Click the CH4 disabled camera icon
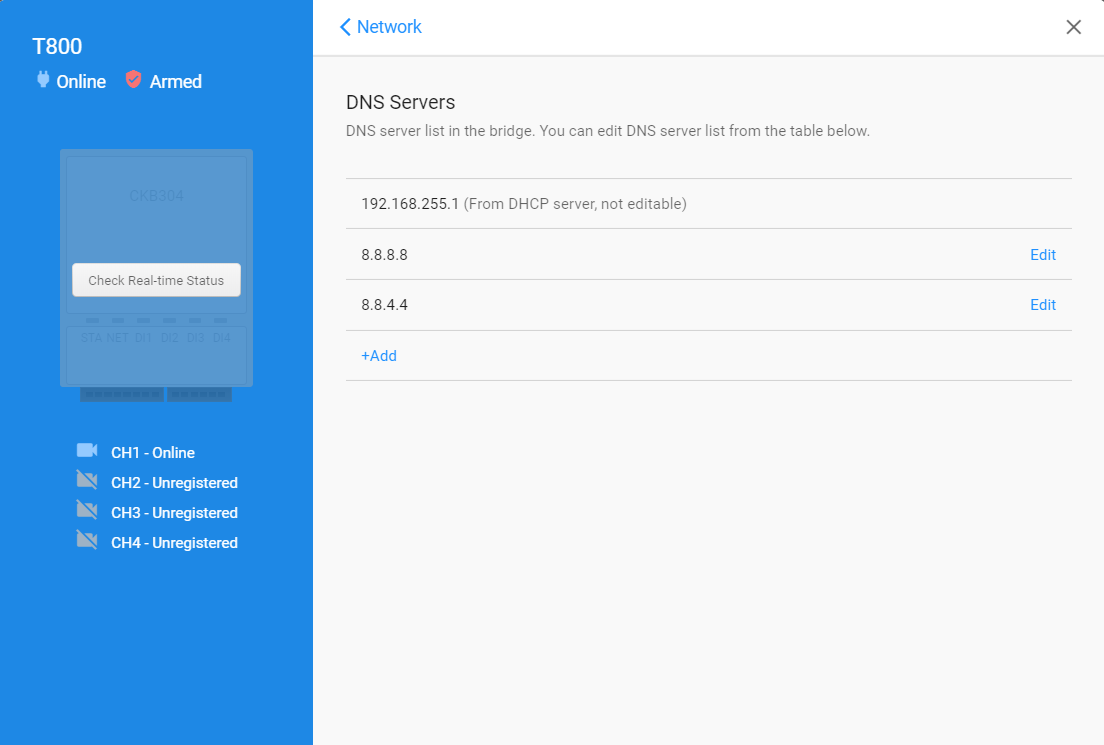The image size is (1104, 745). point(87,540)
